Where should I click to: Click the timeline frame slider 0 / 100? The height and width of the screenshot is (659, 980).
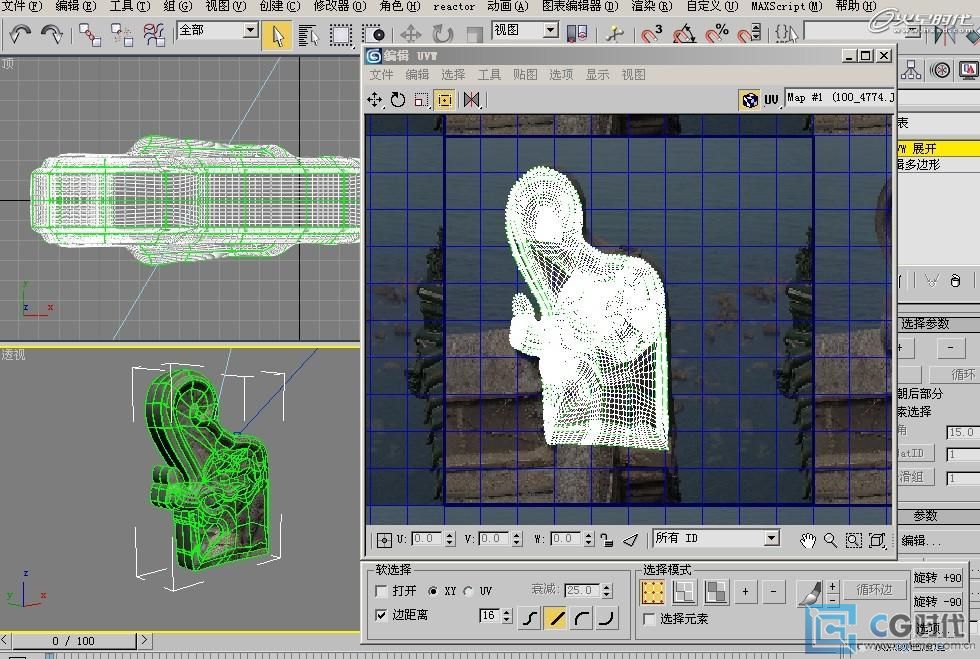(x=74, y=641)
